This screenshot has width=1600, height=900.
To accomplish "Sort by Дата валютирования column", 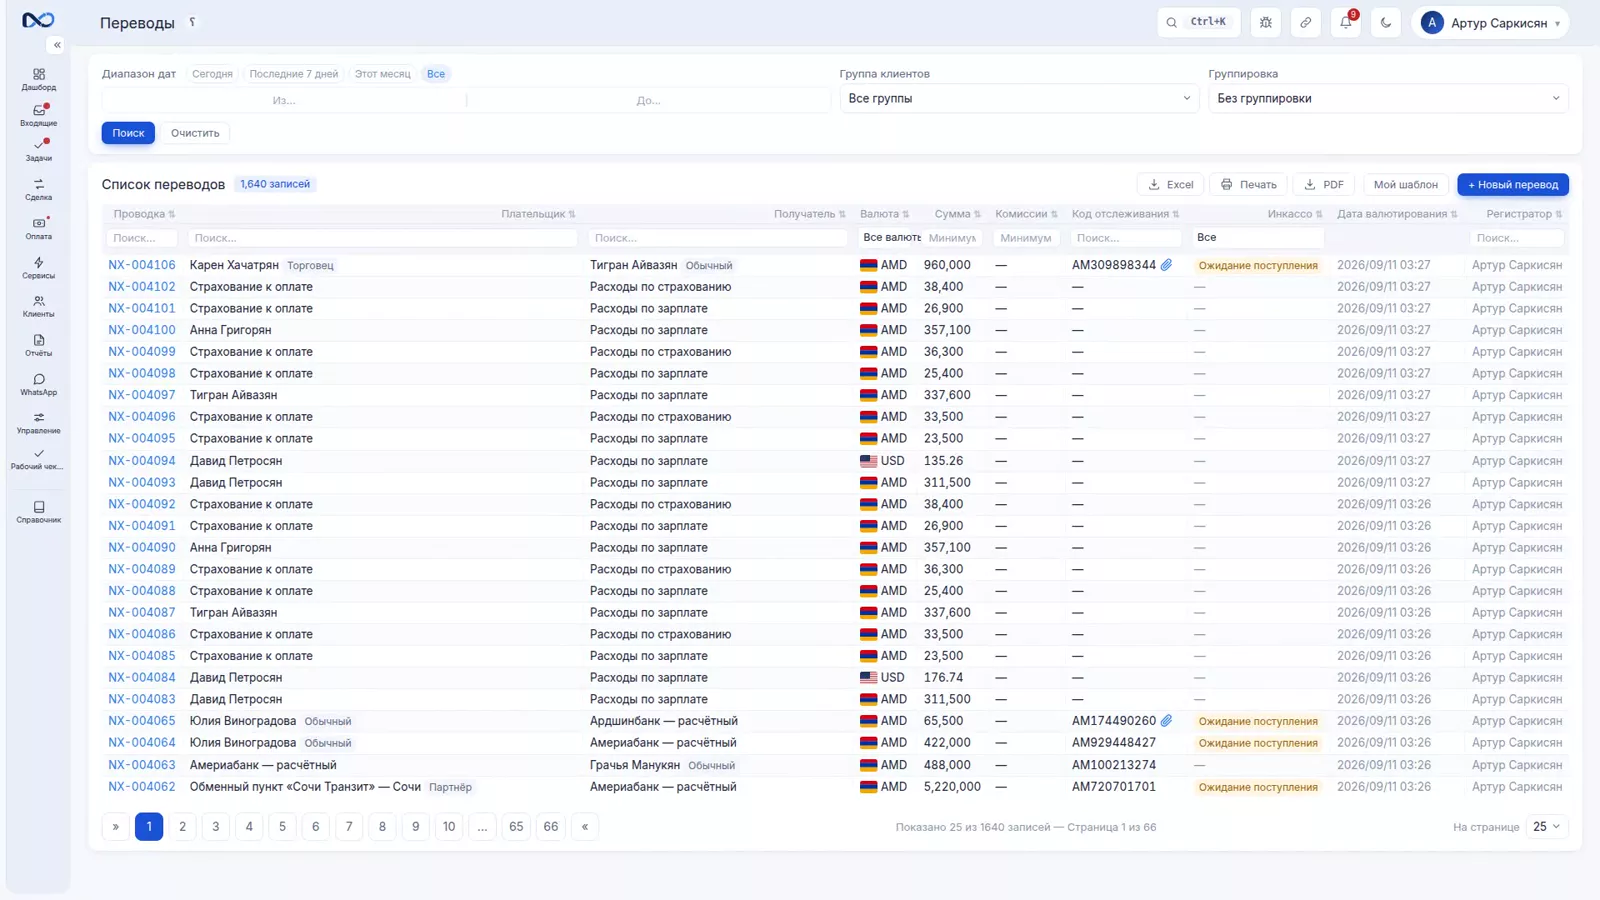I will [1397, 214].
